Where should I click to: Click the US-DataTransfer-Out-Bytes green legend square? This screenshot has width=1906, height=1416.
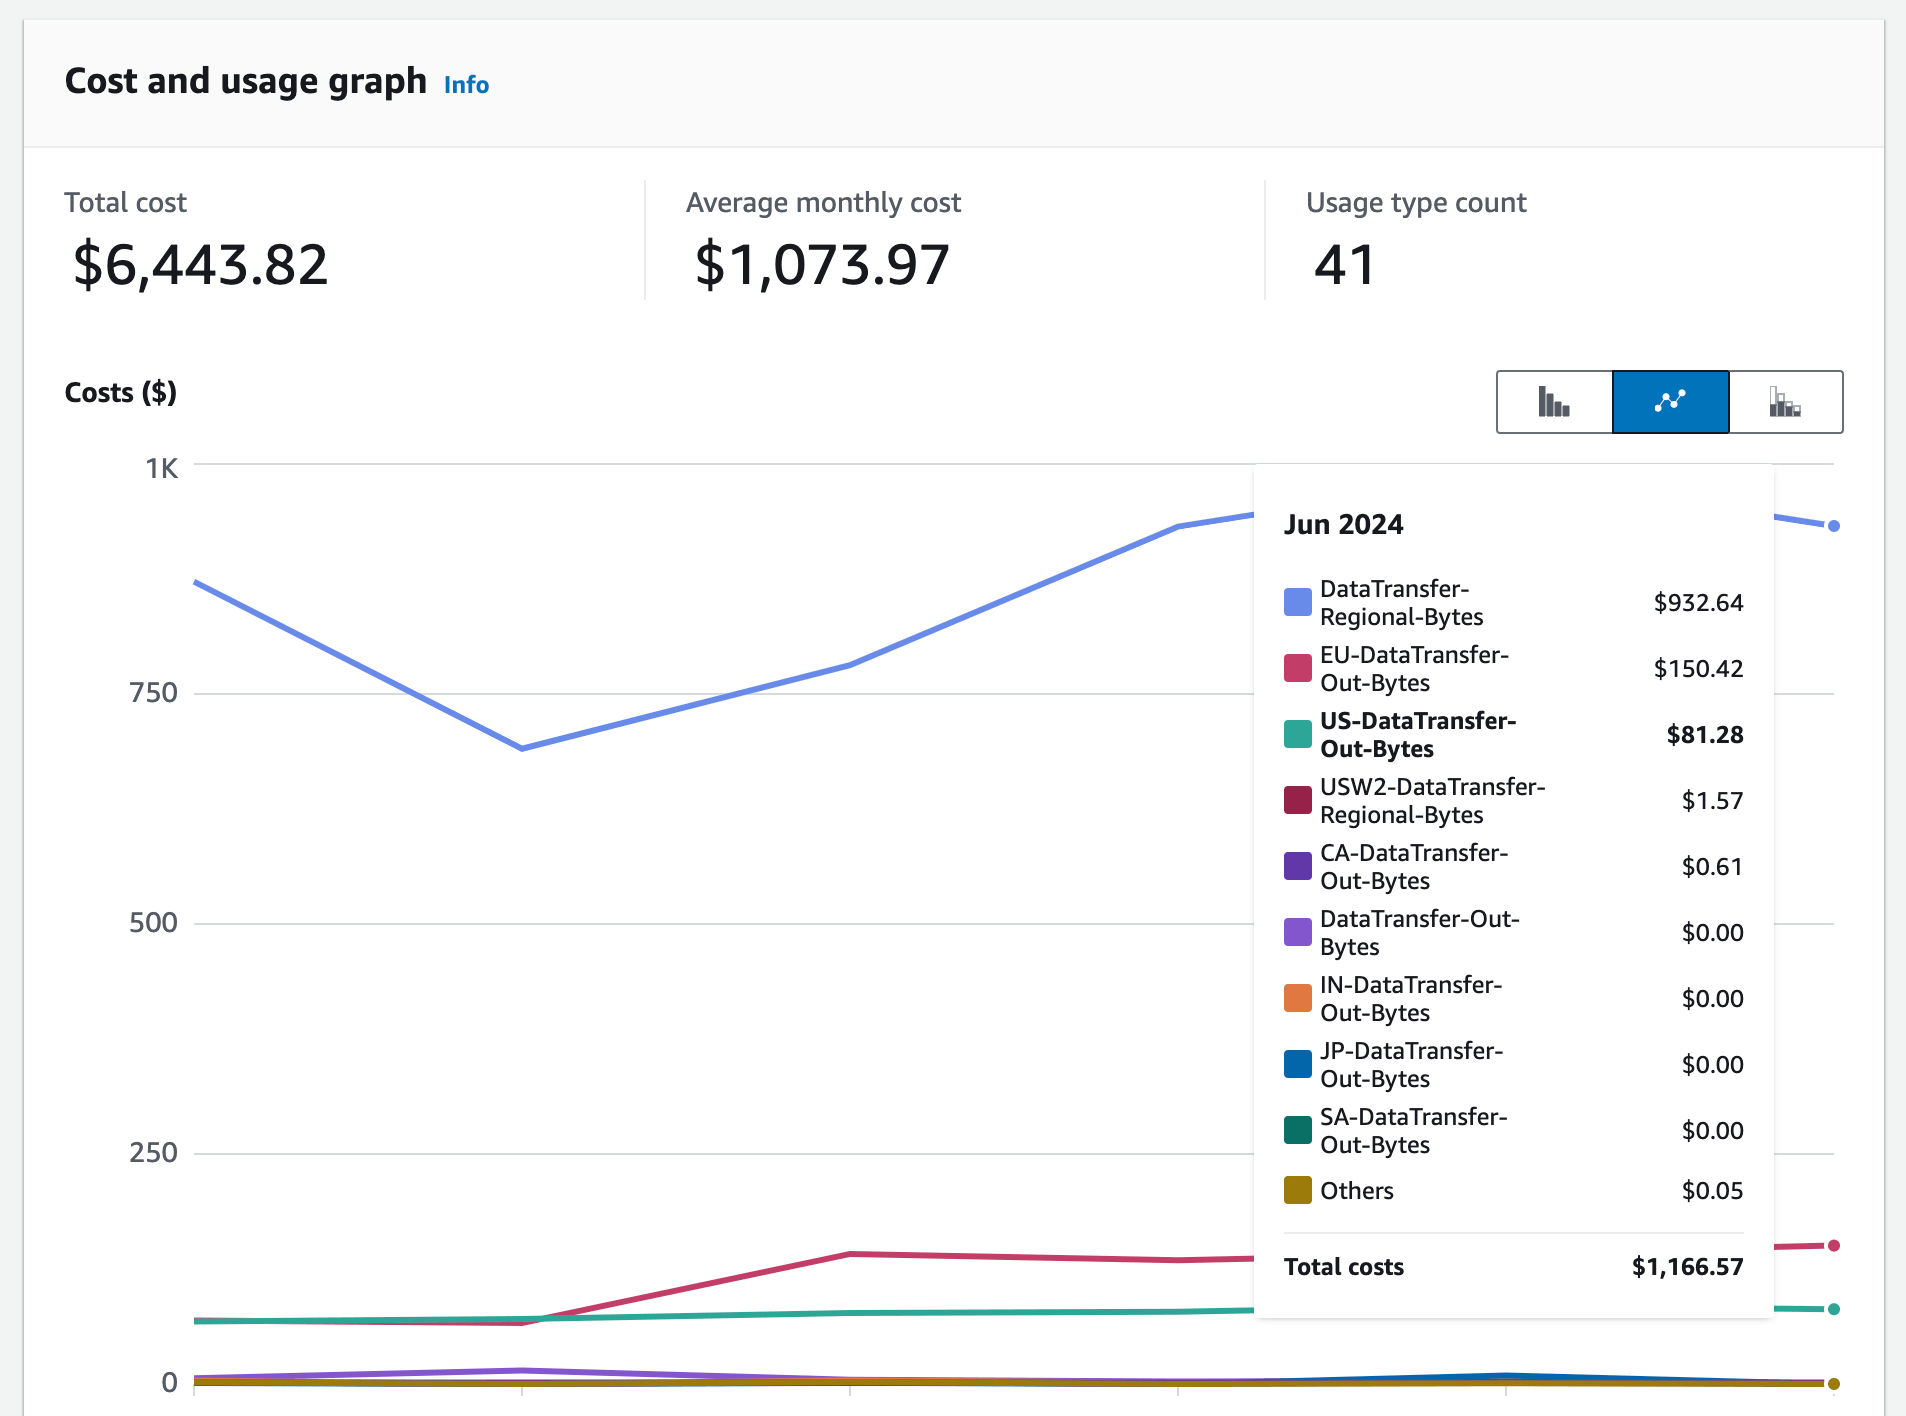tap(1297, 734)
